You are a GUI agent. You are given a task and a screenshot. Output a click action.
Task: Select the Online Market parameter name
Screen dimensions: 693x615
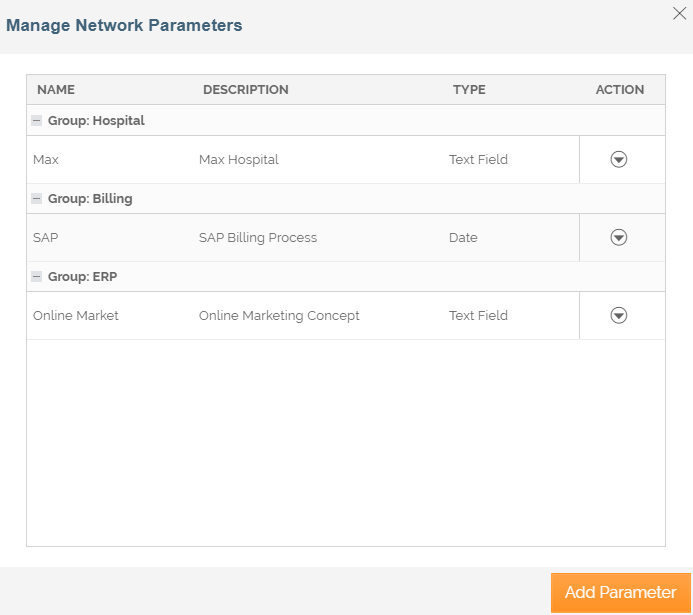76,315
